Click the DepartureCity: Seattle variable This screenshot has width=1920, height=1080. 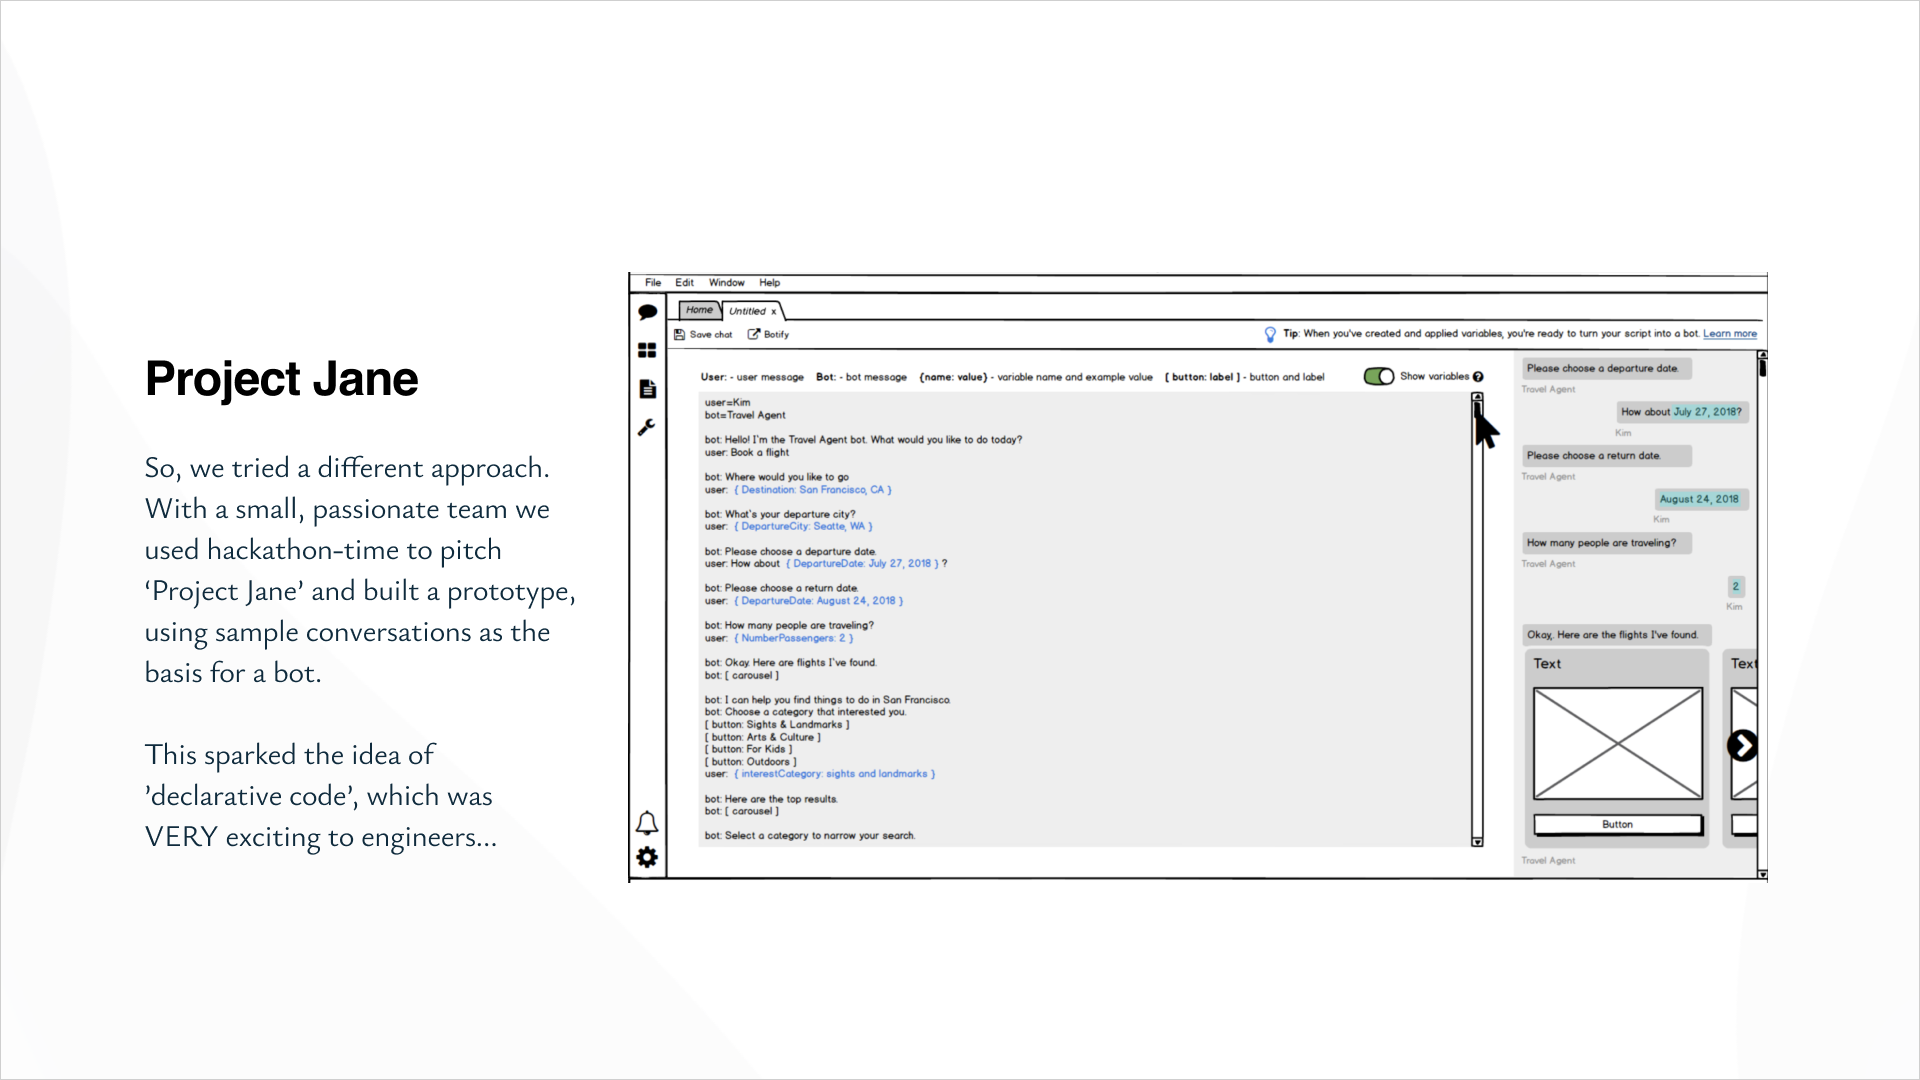(803, 526)
